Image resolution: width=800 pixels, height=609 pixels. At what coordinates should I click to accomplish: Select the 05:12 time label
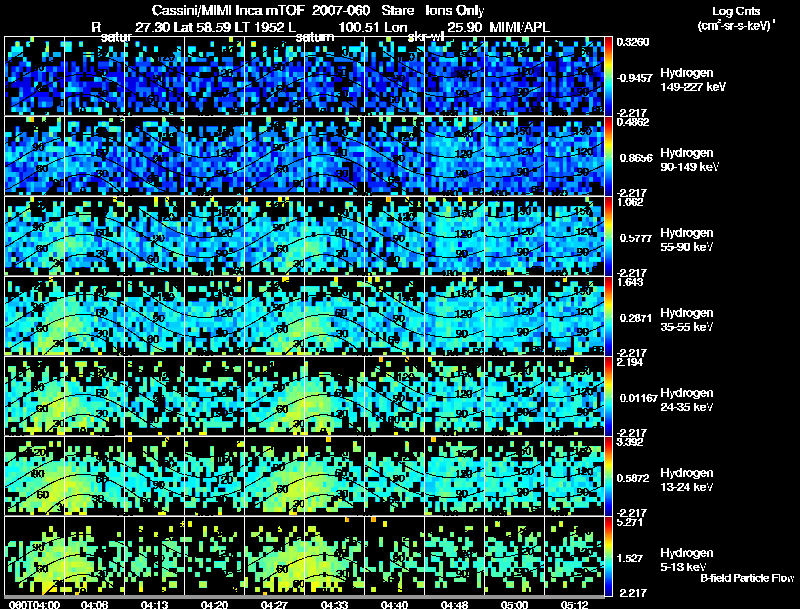click(574, 605)
